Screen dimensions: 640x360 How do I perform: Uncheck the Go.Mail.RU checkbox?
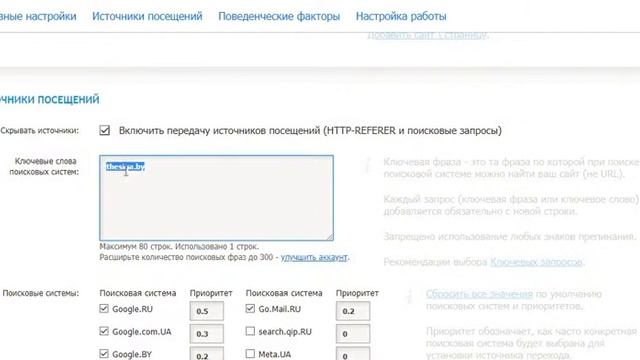250,309
